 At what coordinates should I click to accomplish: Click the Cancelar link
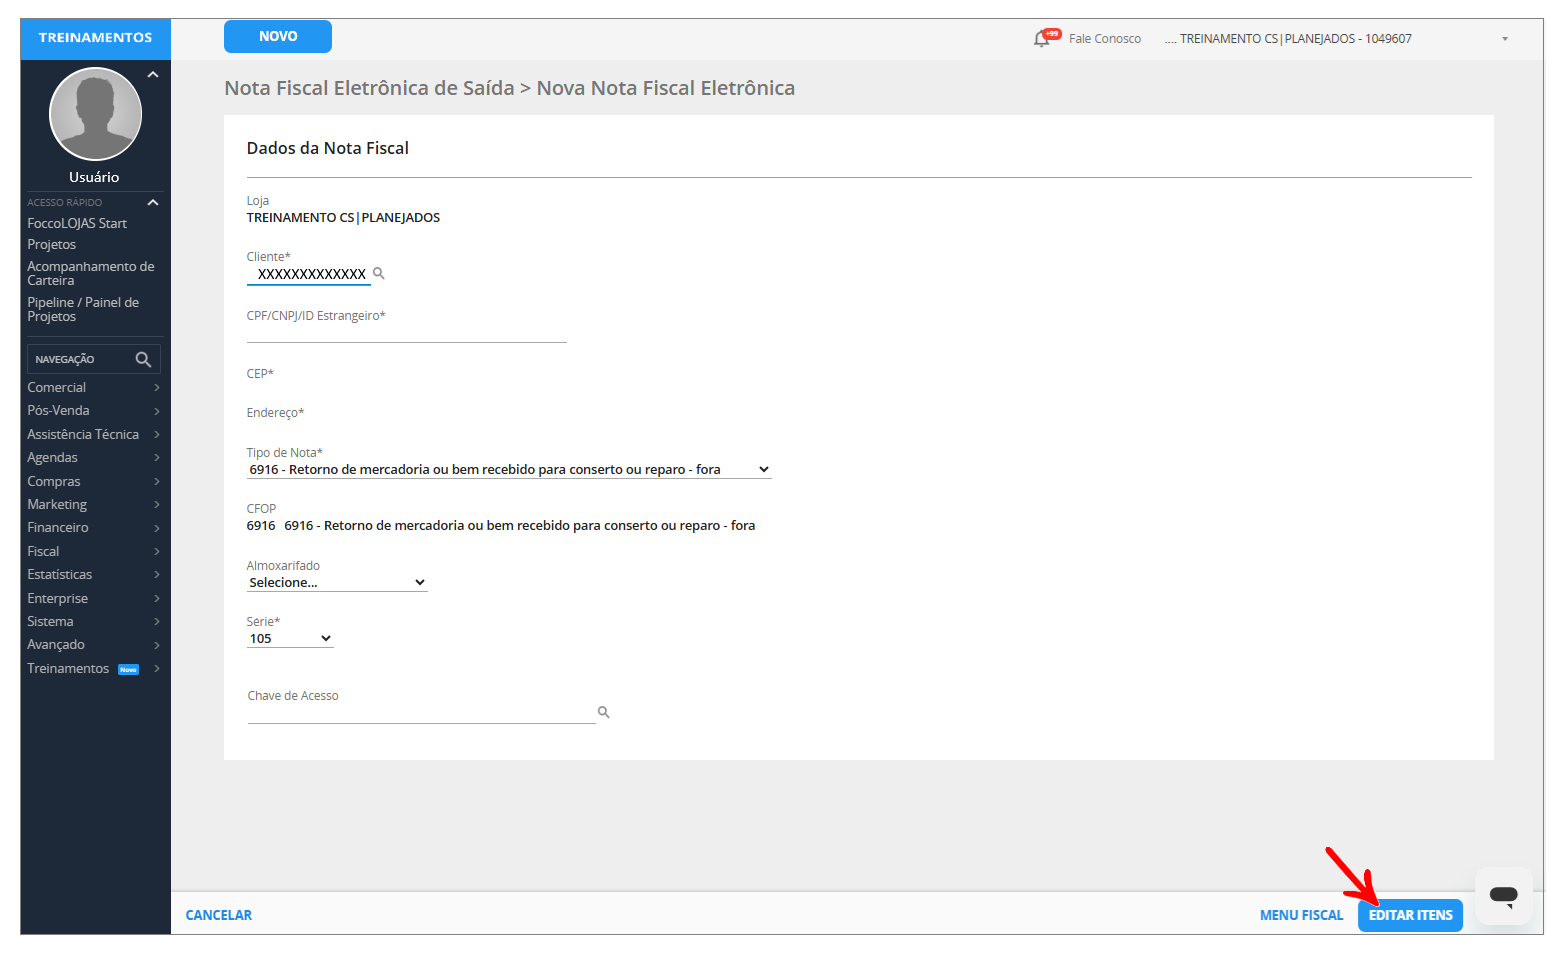tap(219, 915)
